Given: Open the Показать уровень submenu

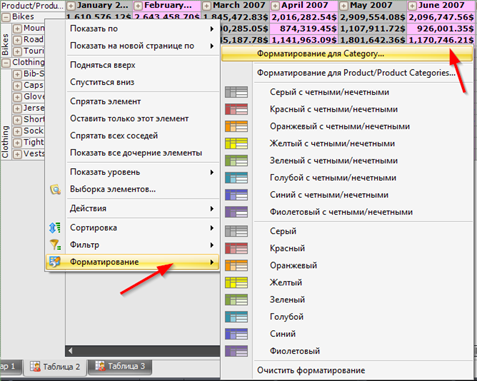Looking at the screenshot, I should click(x=132, y=172).
